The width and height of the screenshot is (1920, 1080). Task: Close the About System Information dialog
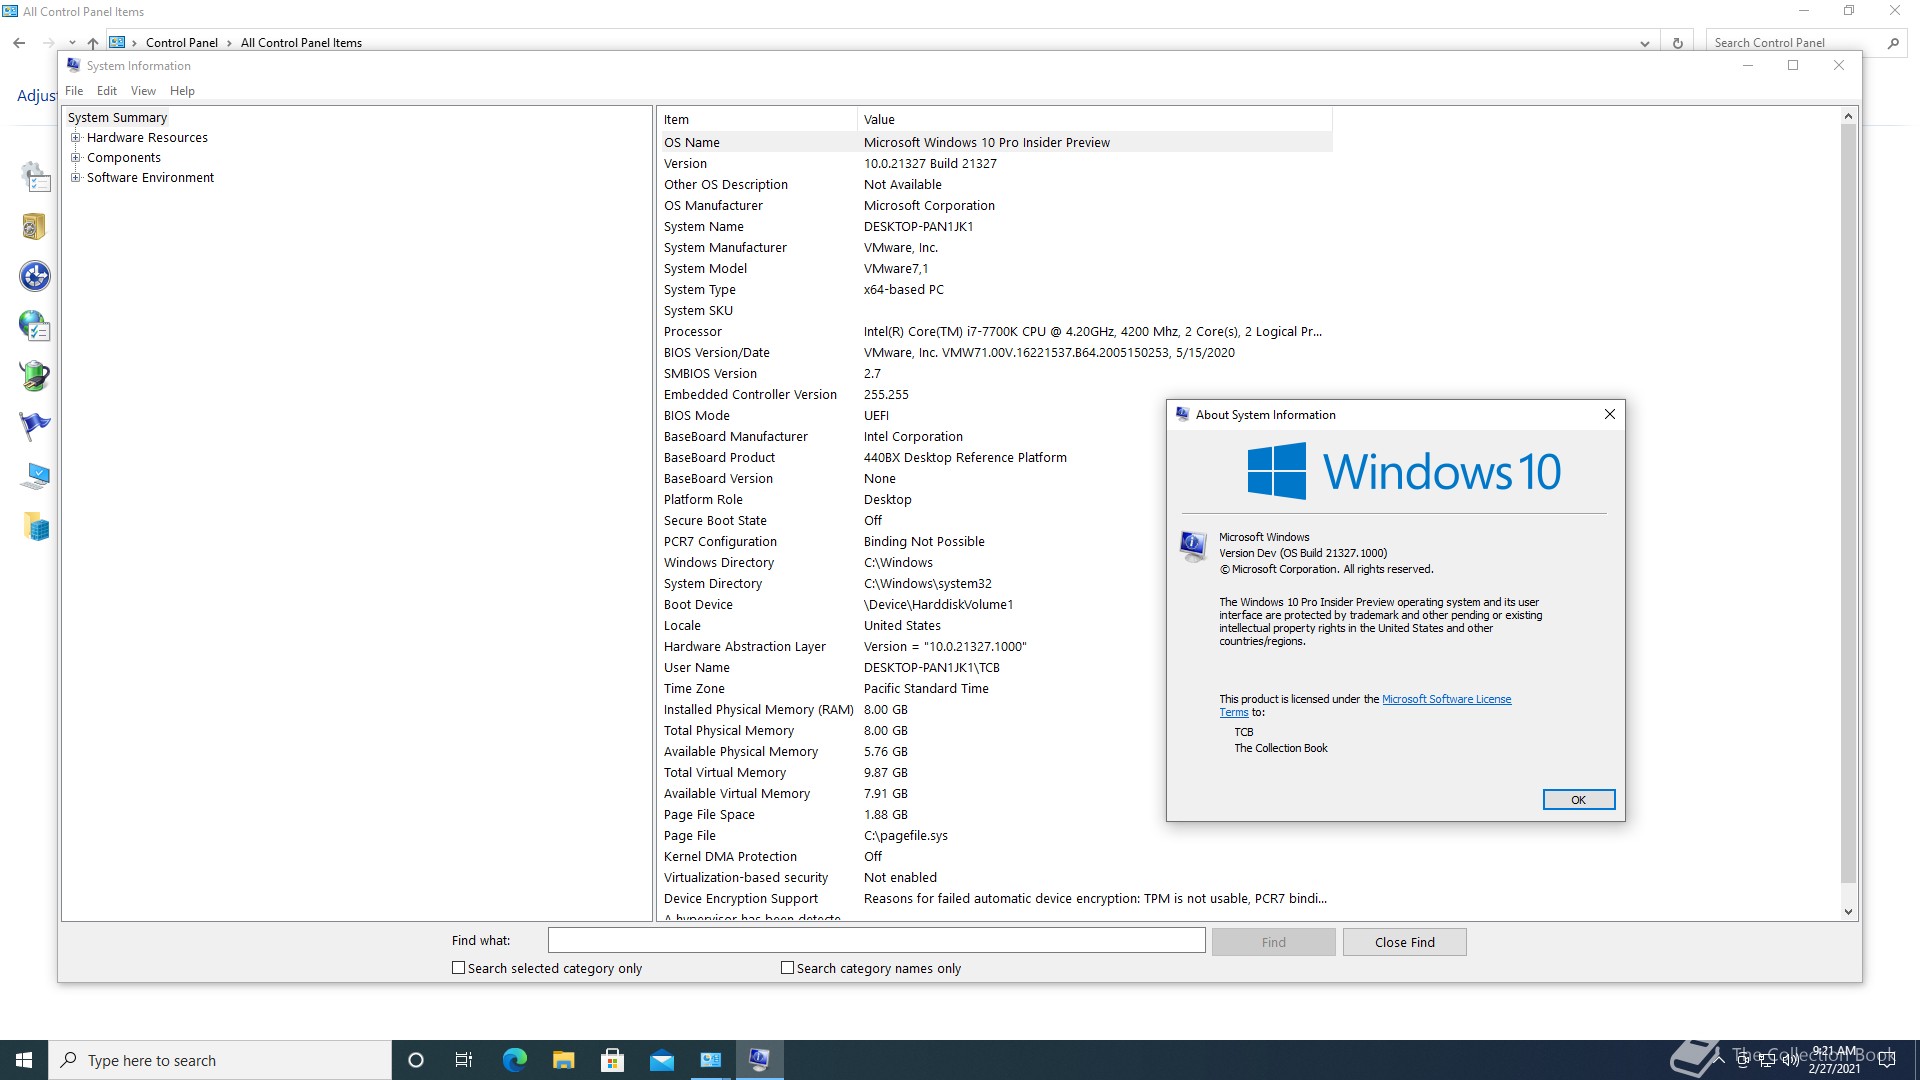[1609, 414]
